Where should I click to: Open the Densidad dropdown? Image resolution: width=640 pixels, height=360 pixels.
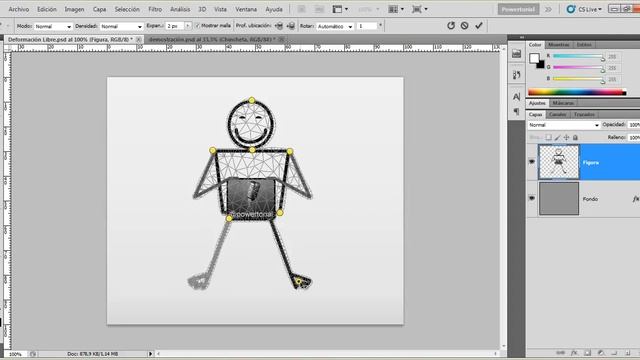pyautogui.click(x=122, y=27)
